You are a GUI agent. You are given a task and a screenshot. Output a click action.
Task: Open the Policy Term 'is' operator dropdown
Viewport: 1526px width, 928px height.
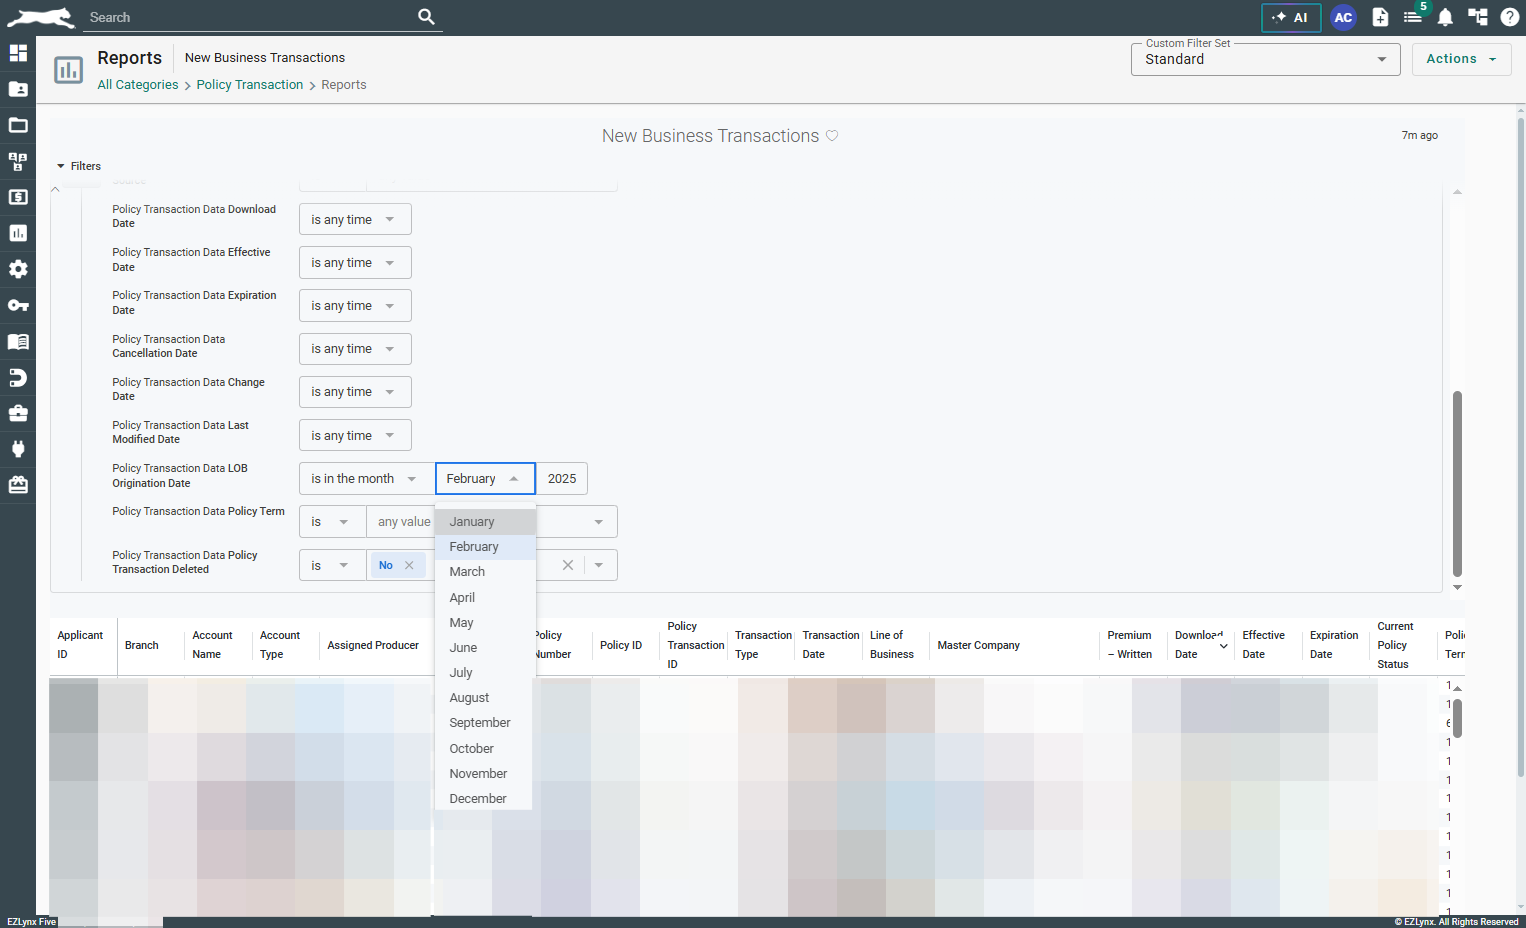[332, 522]
